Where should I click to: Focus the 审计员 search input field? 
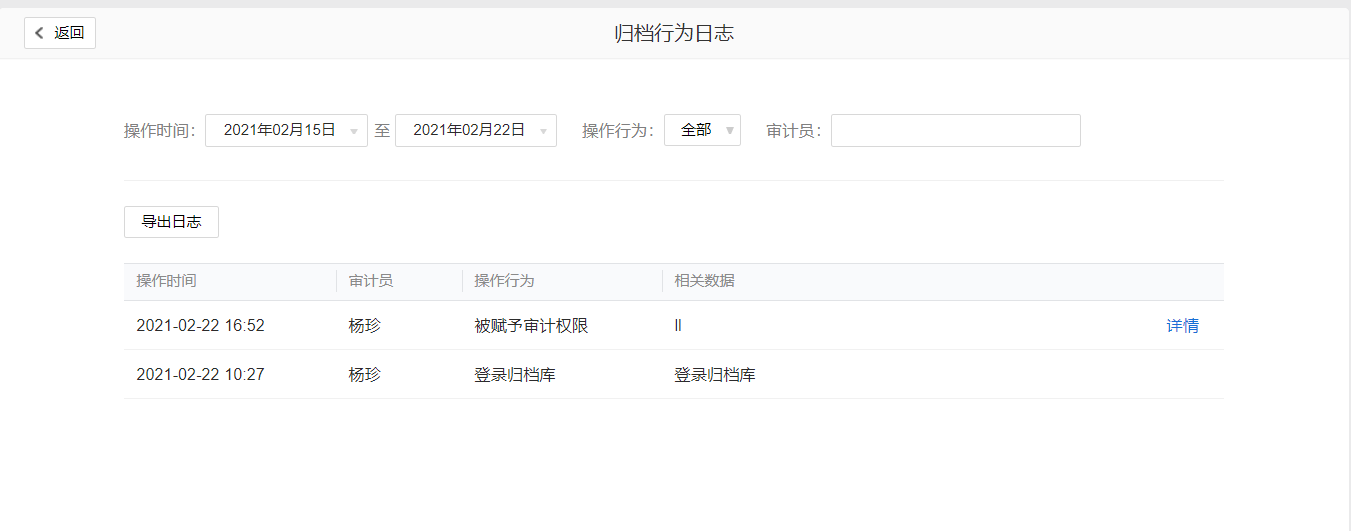pos(955,130)
